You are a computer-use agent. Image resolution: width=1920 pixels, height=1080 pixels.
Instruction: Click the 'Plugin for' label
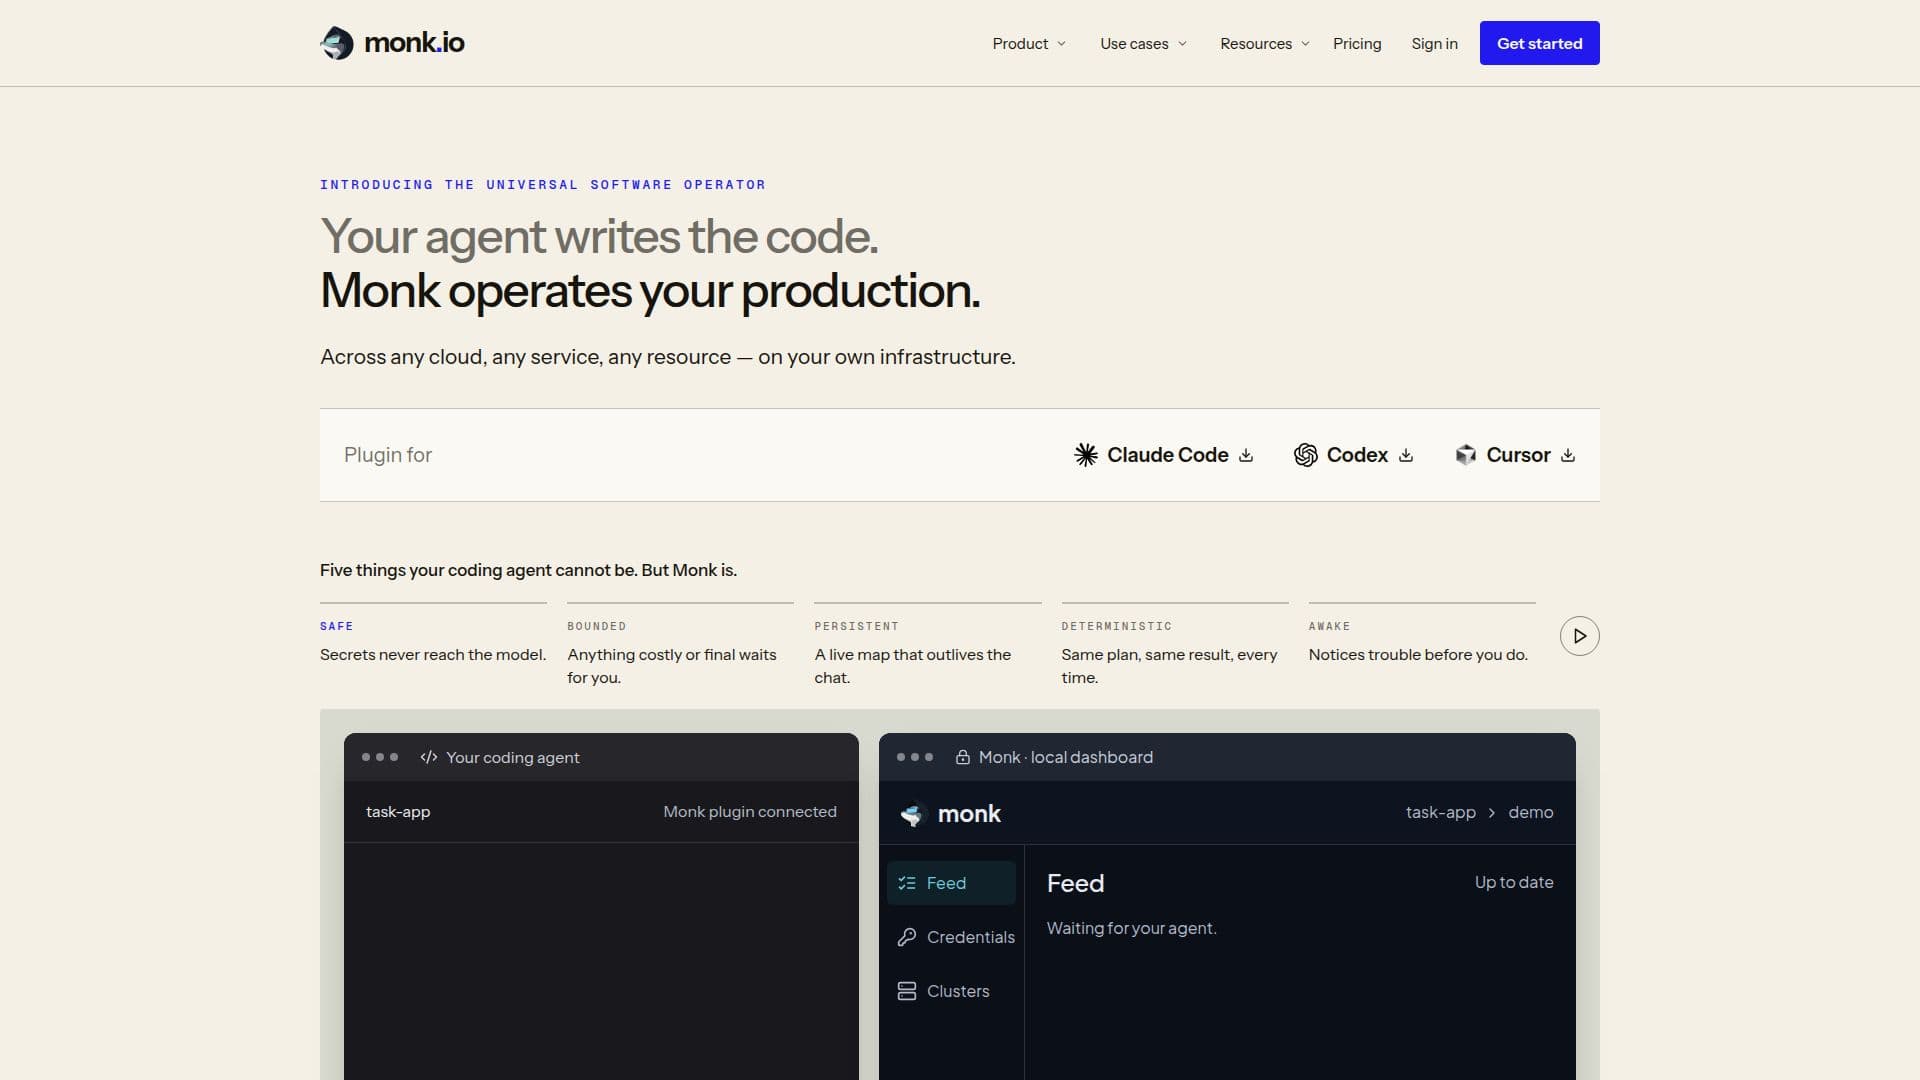pyautogui.click(x=388, y=455)
